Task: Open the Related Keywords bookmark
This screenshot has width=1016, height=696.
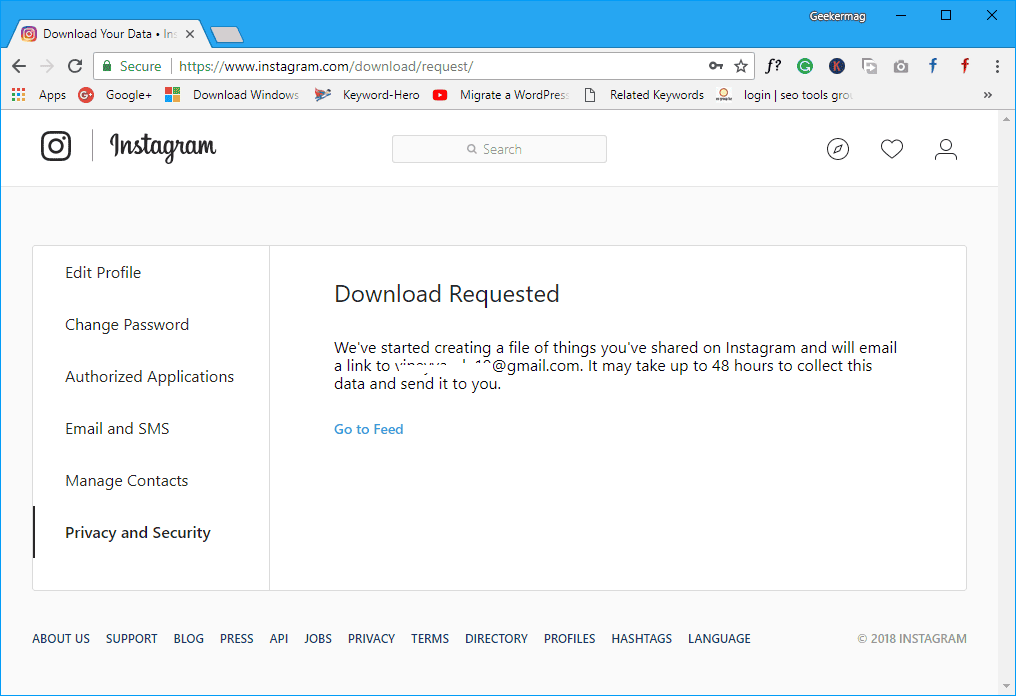Action: 643,95
